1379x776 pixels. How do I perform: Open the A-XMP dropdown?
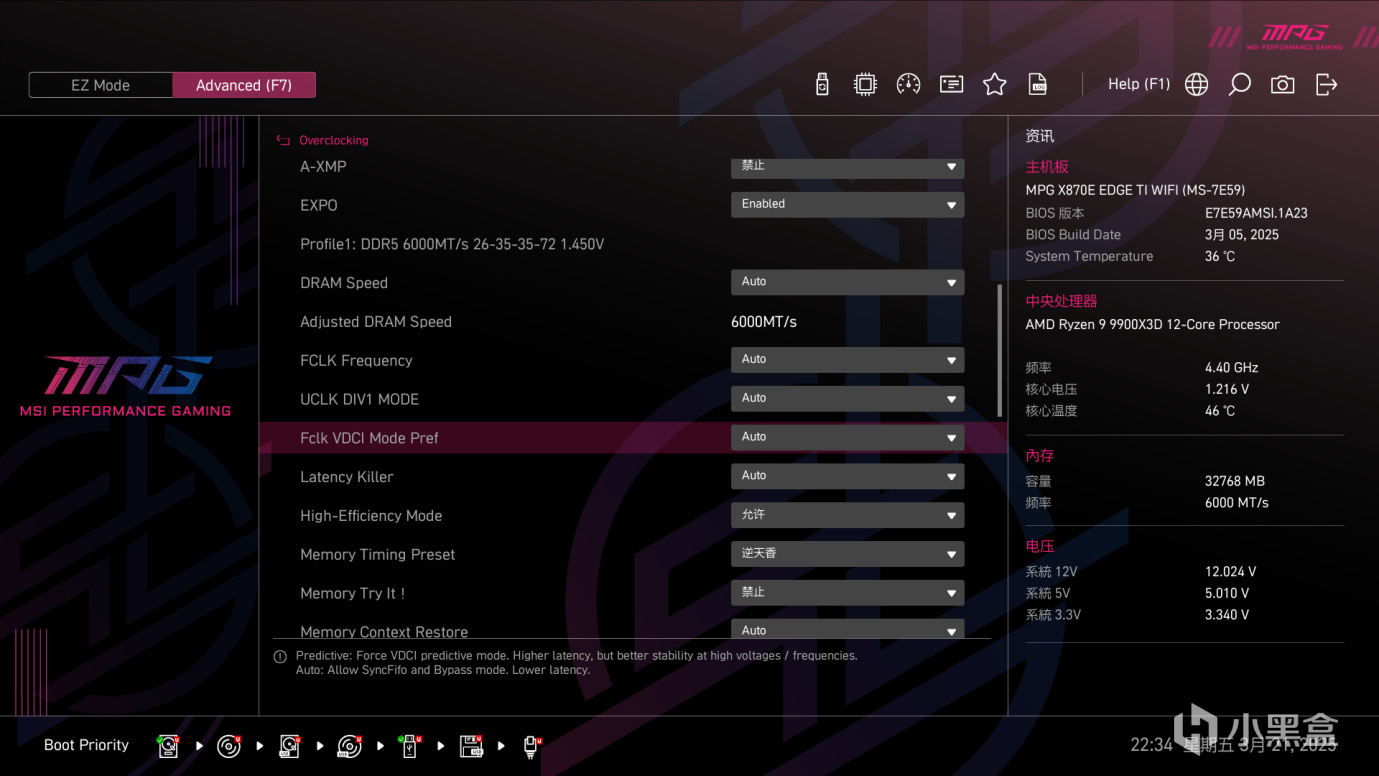(x=847, y=166)
